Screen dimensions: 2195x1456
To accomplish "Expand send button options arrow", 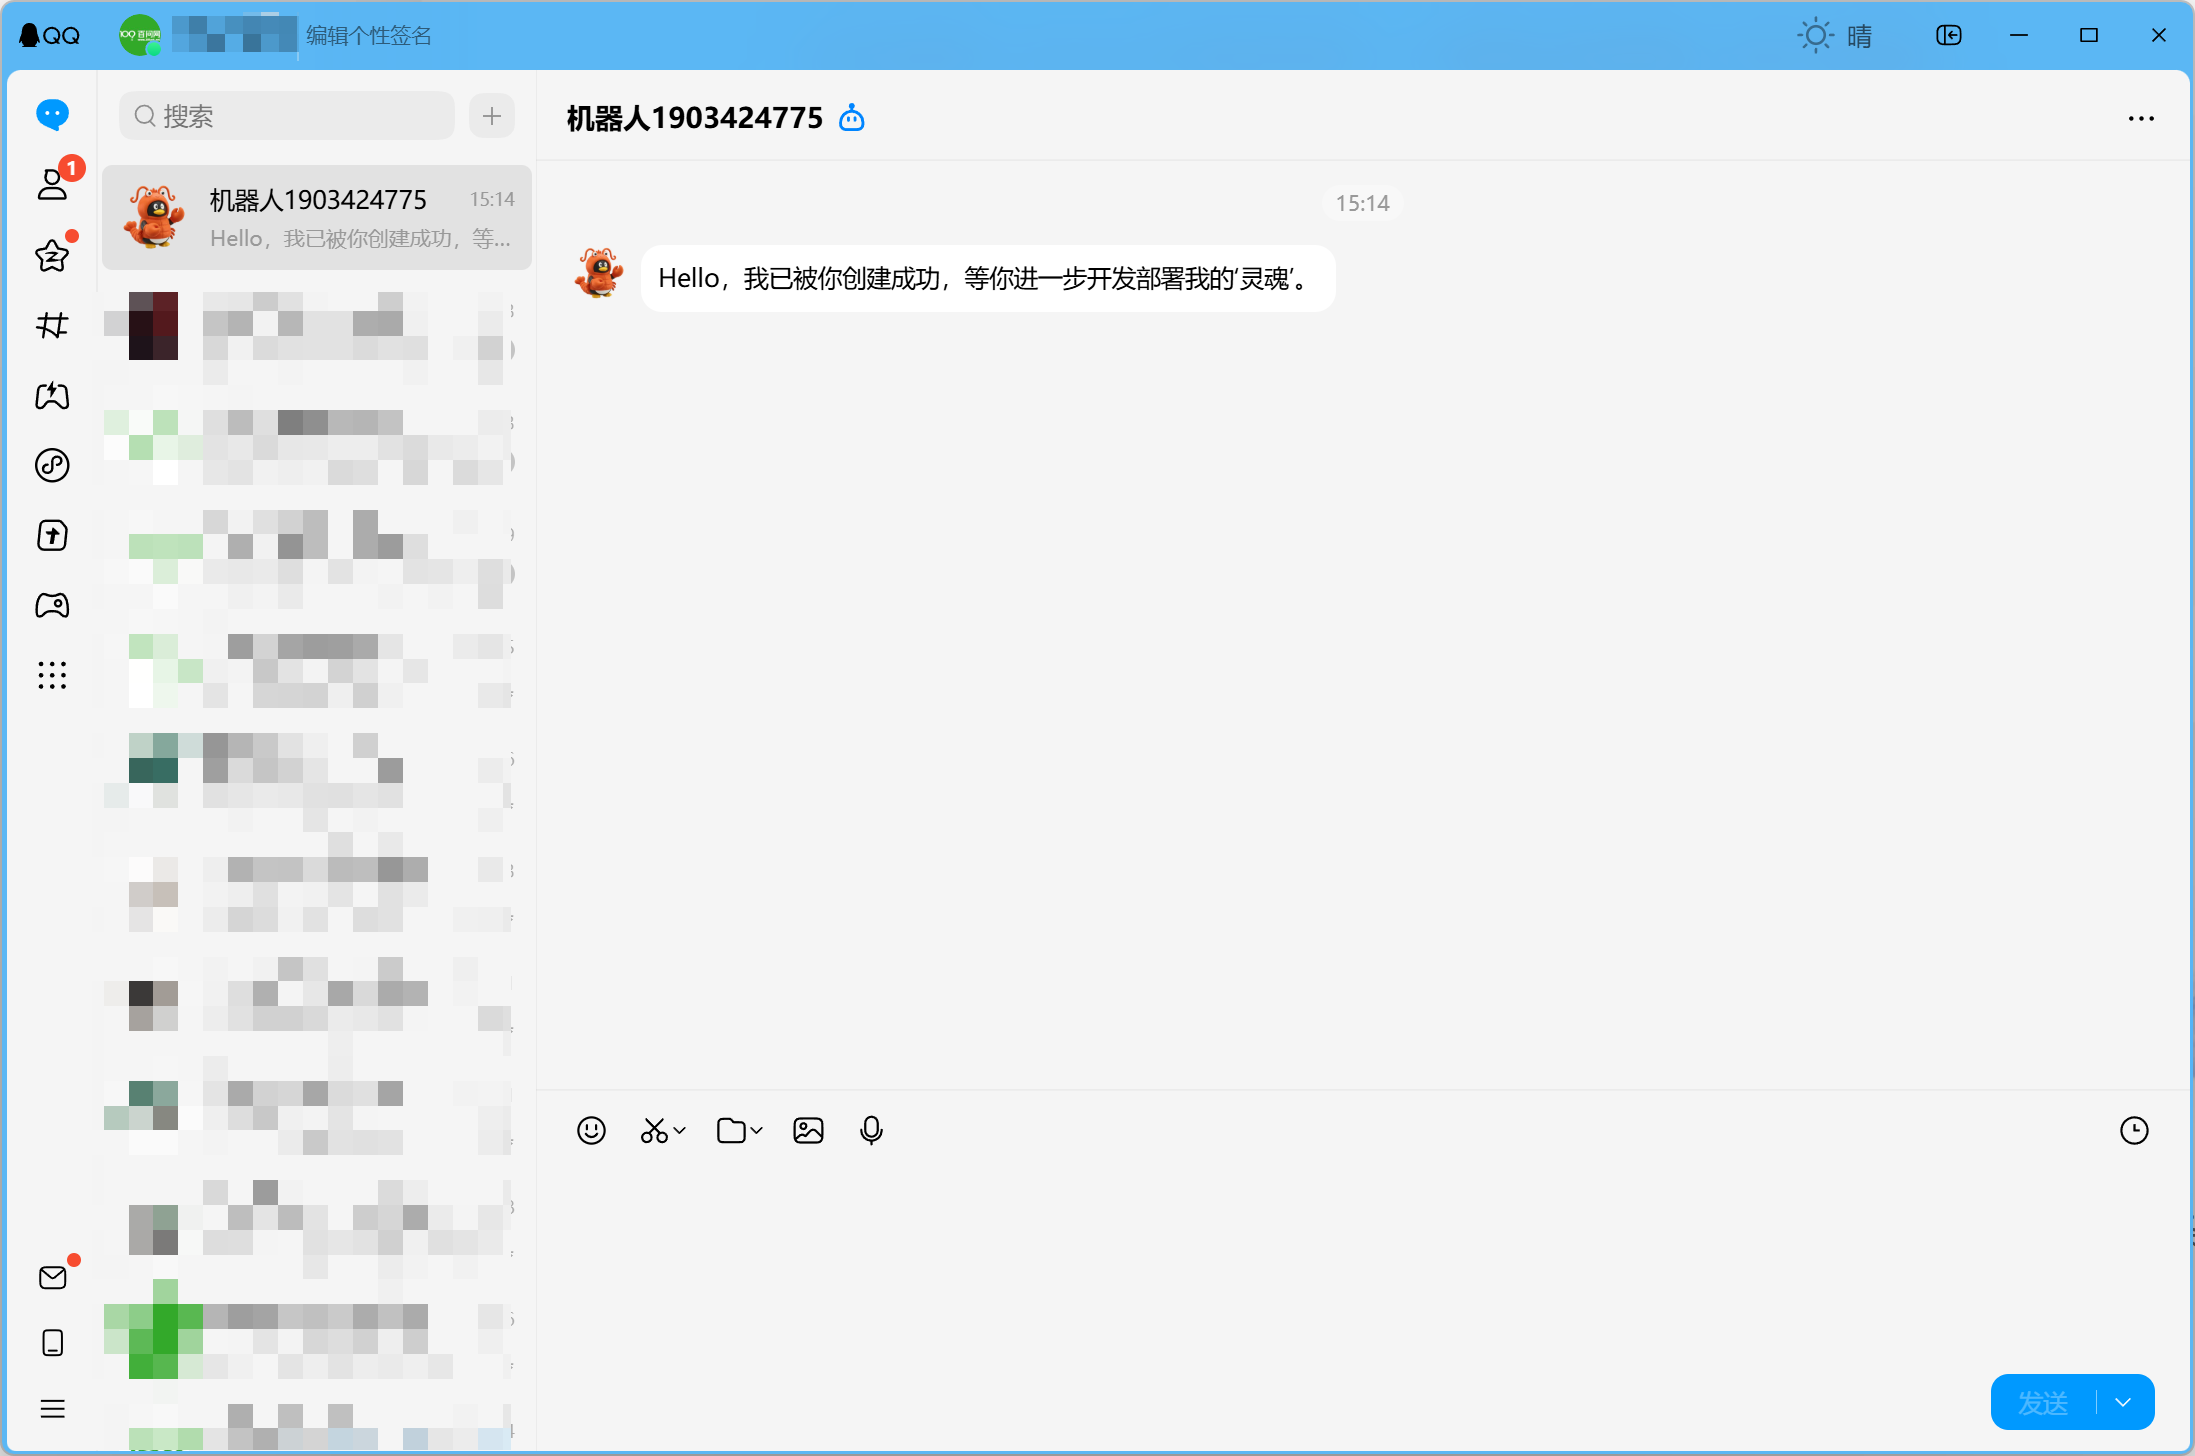I will click(x=2123, y=1402).
